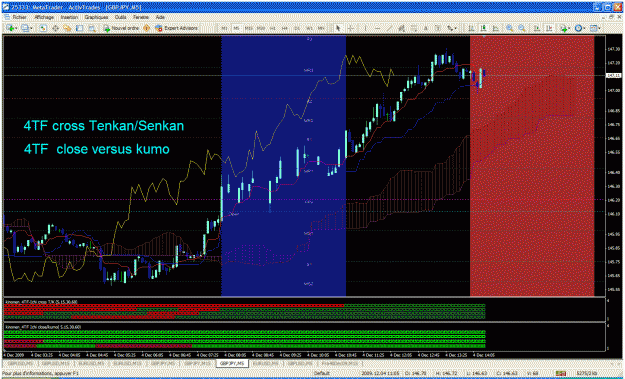Select the text label tool
The width and height of the screenshot is (625, 379).
[438, 28]
